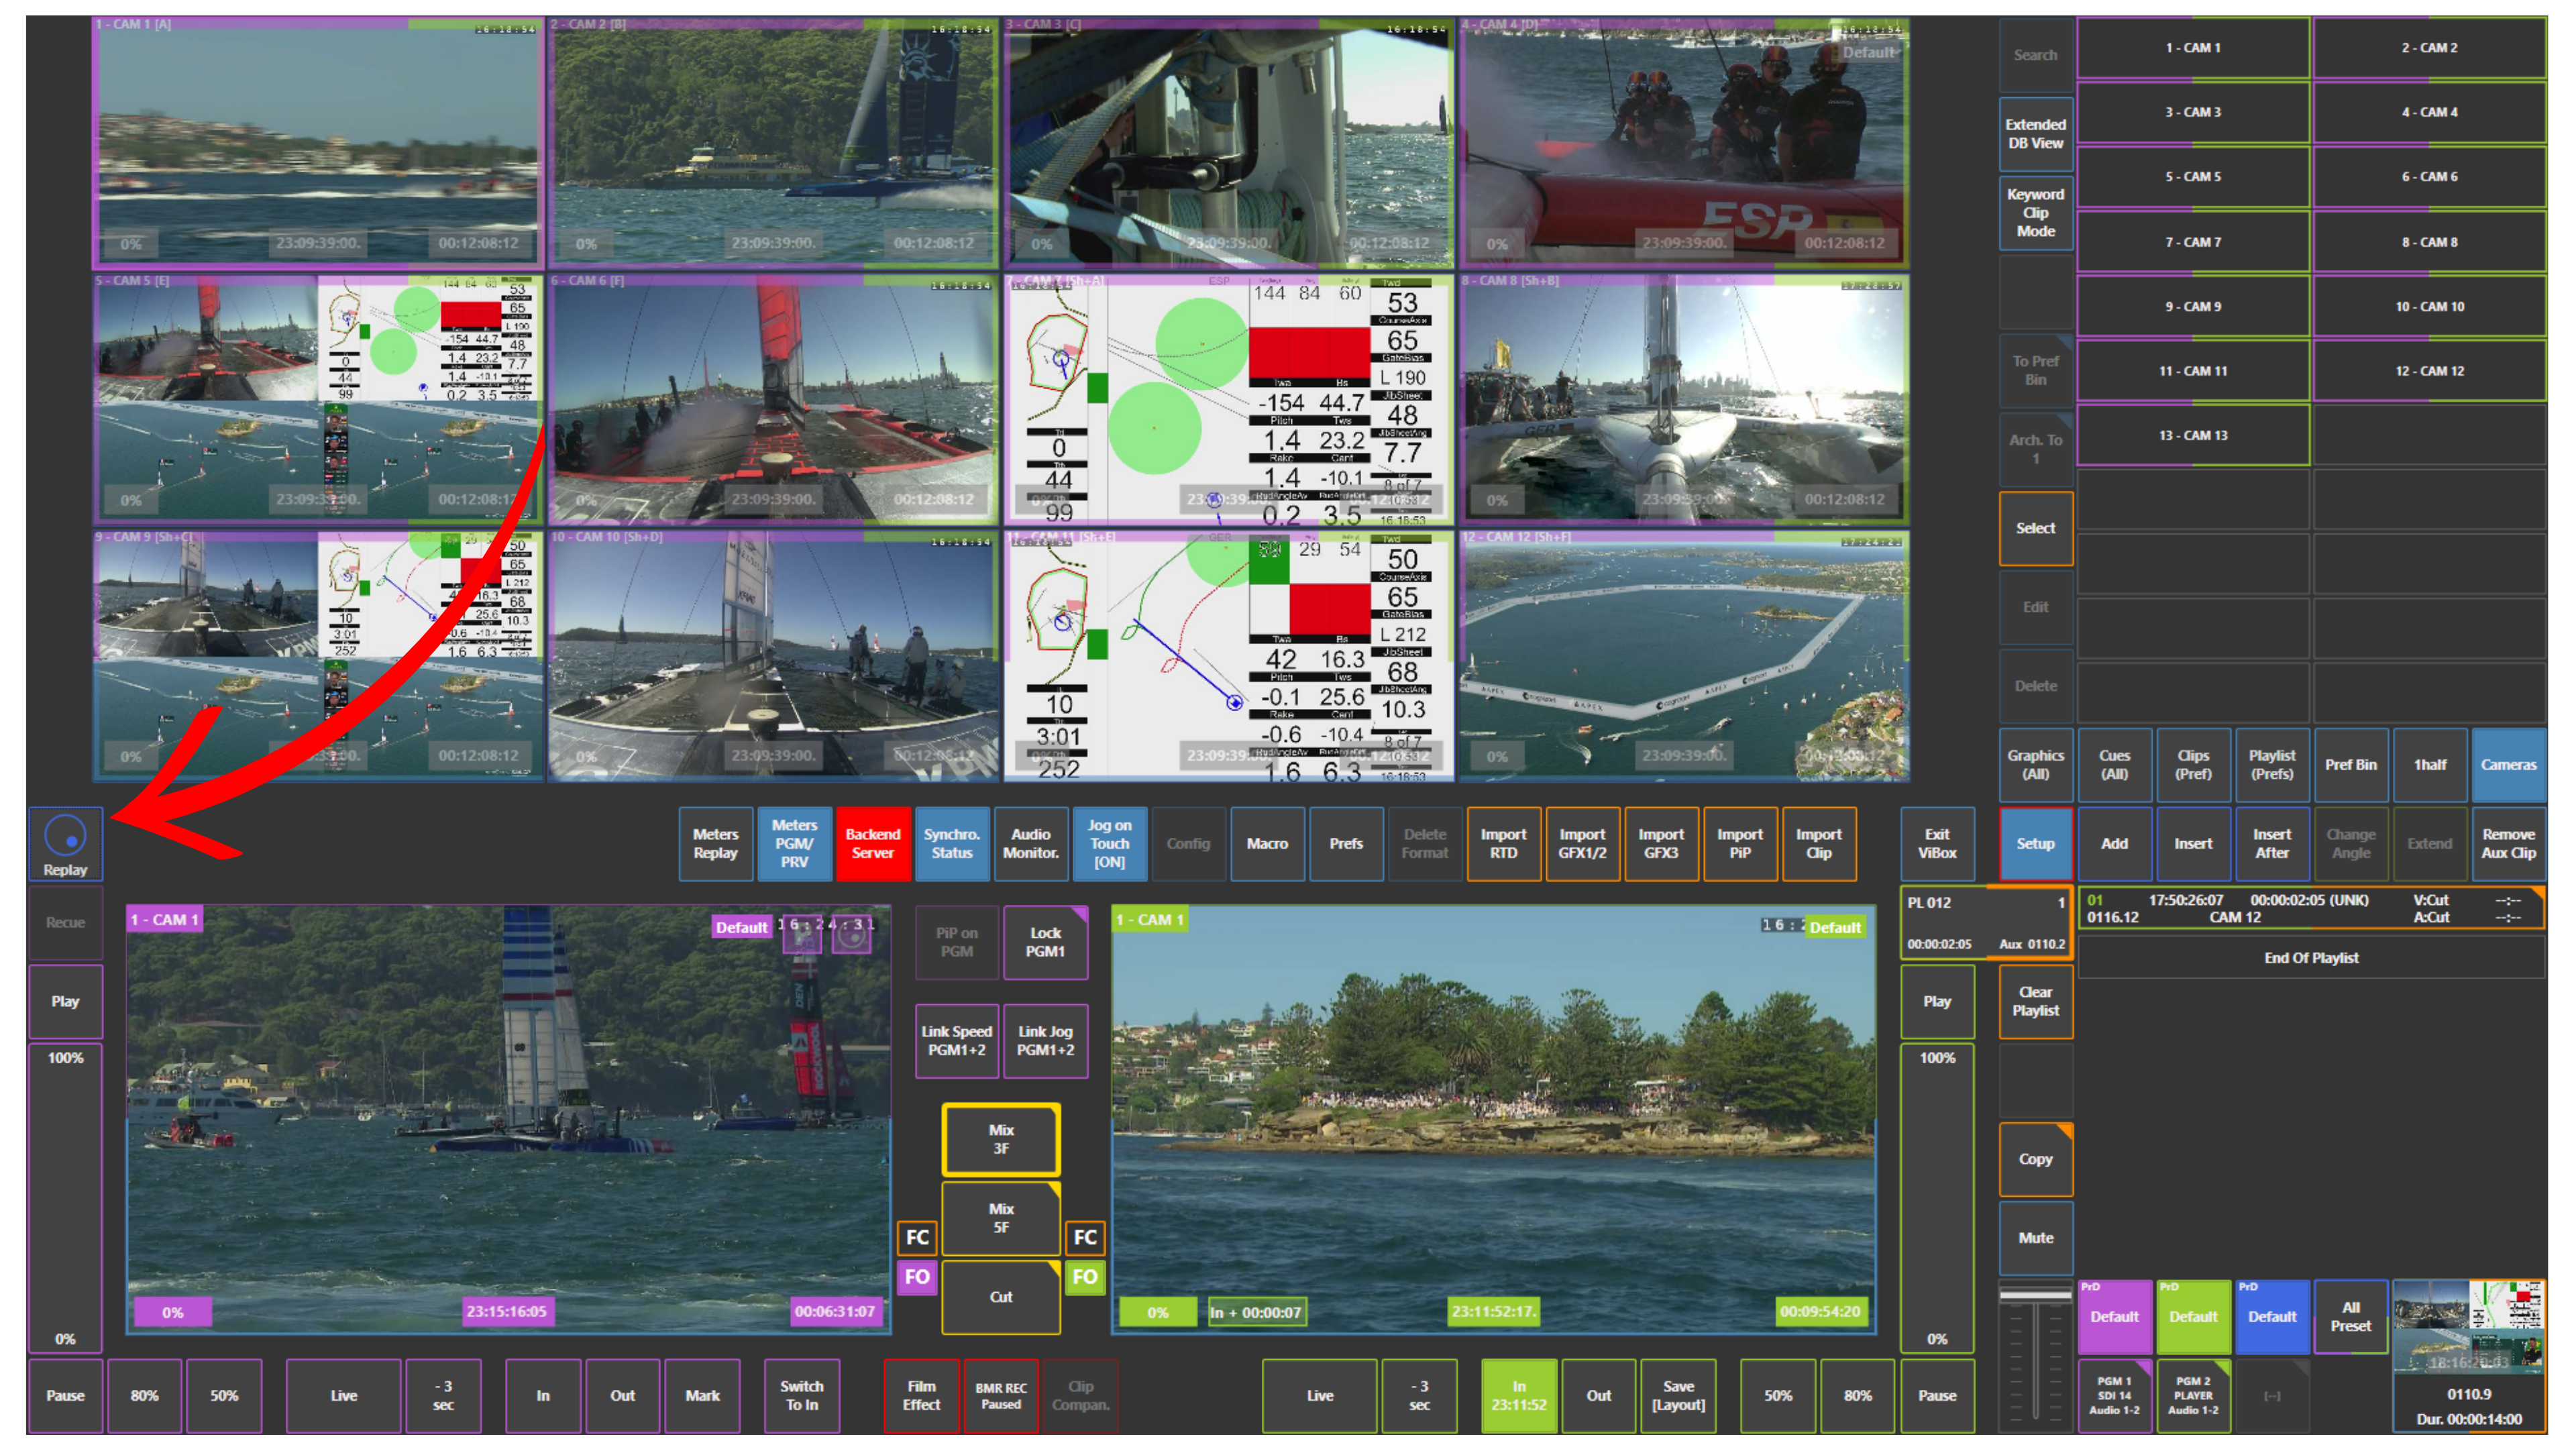This screenshot has height=1449, width=2576.
Task: Click red Backend Server button
Action: click(873, 844)
